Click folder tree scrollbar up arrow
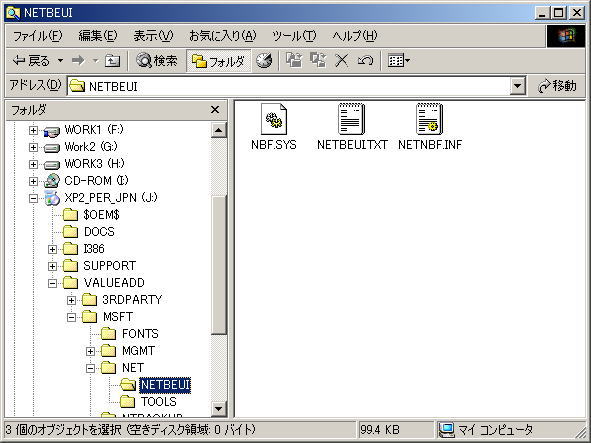 click(219, 130)
